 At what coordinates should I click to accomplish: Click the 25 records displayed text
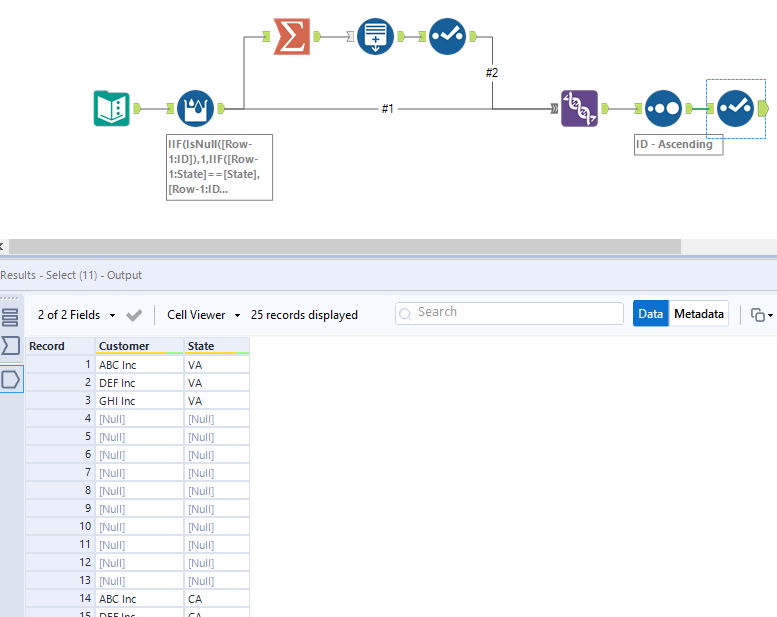[304, 315]
